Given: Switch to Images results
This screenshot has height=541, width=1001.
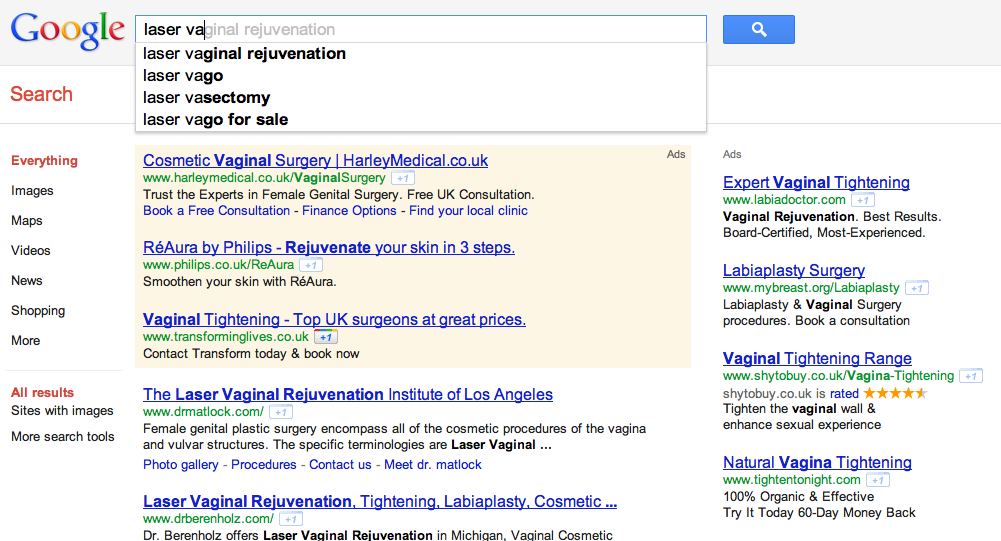Looking at the screenshot, I should click(32, 190).
